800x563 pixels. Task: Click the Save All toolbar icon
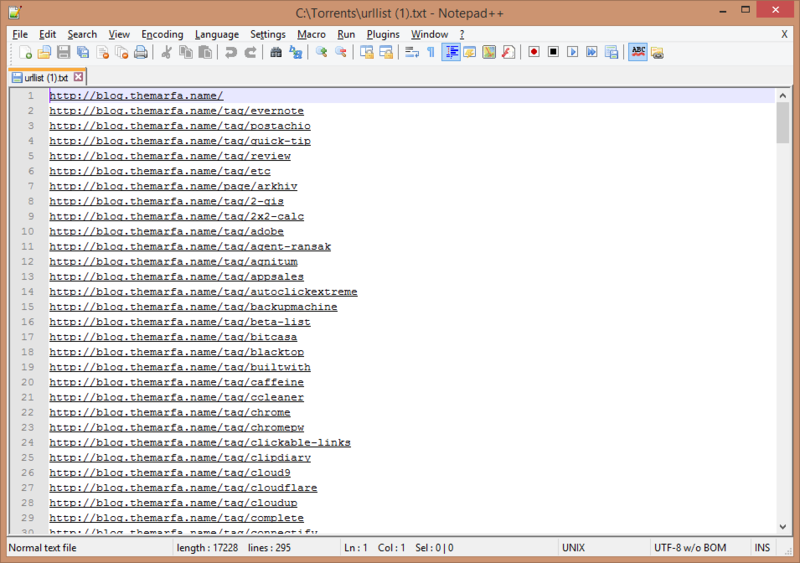(x=83, y=52)
